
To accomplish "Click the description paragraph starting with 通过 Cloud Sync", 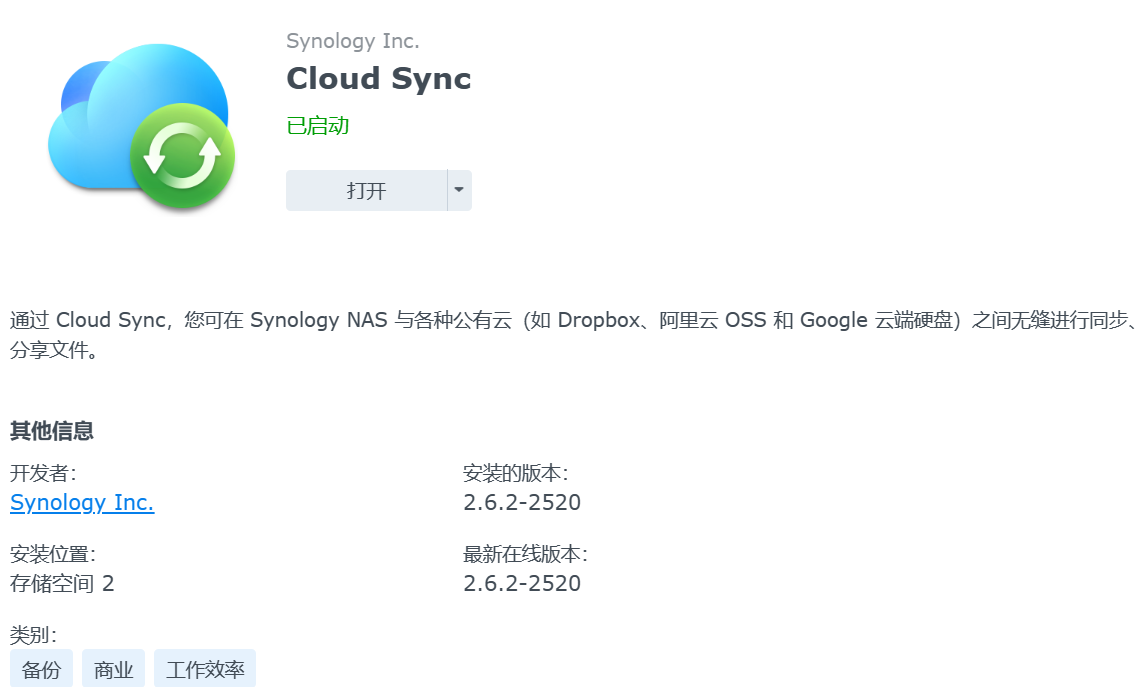I will click(x=570, y=334).
